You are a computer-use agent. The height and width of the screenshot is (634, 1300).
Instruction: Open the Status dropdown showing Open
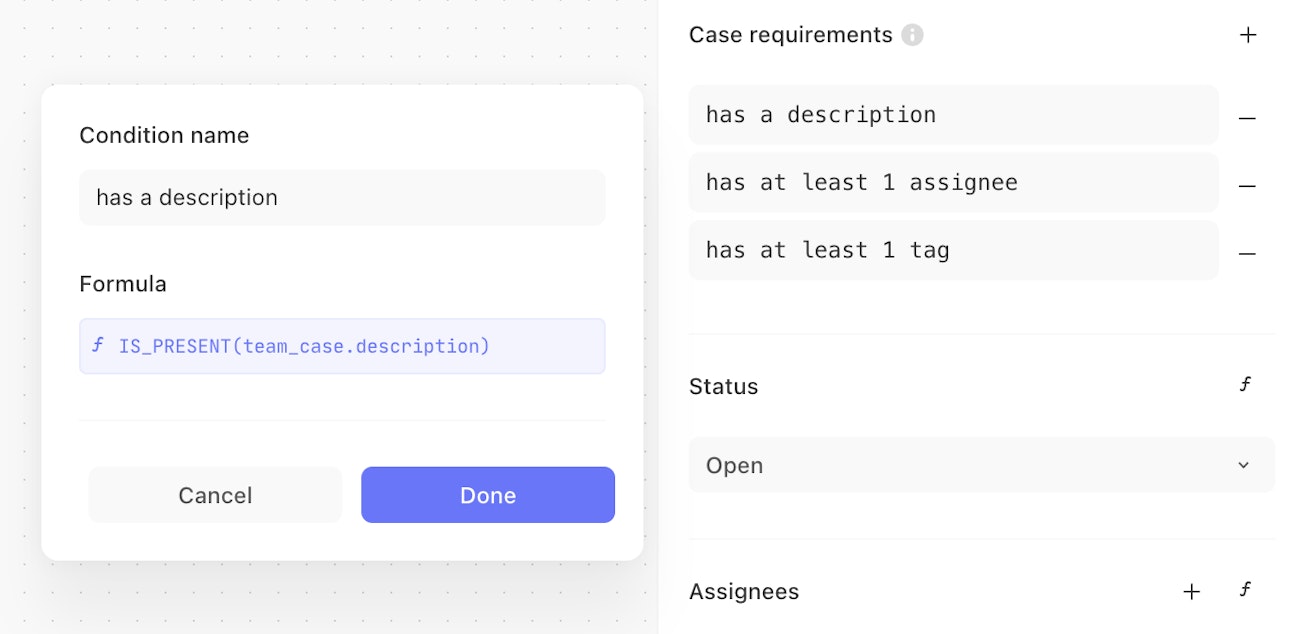tap(981, 465)
